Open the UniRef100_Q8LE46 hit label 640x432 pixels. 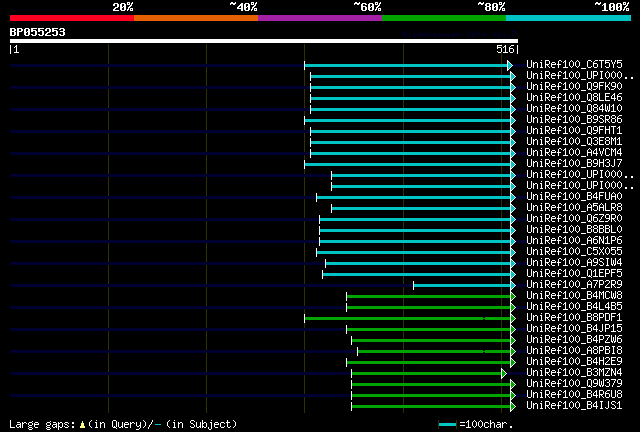[574, 98]
